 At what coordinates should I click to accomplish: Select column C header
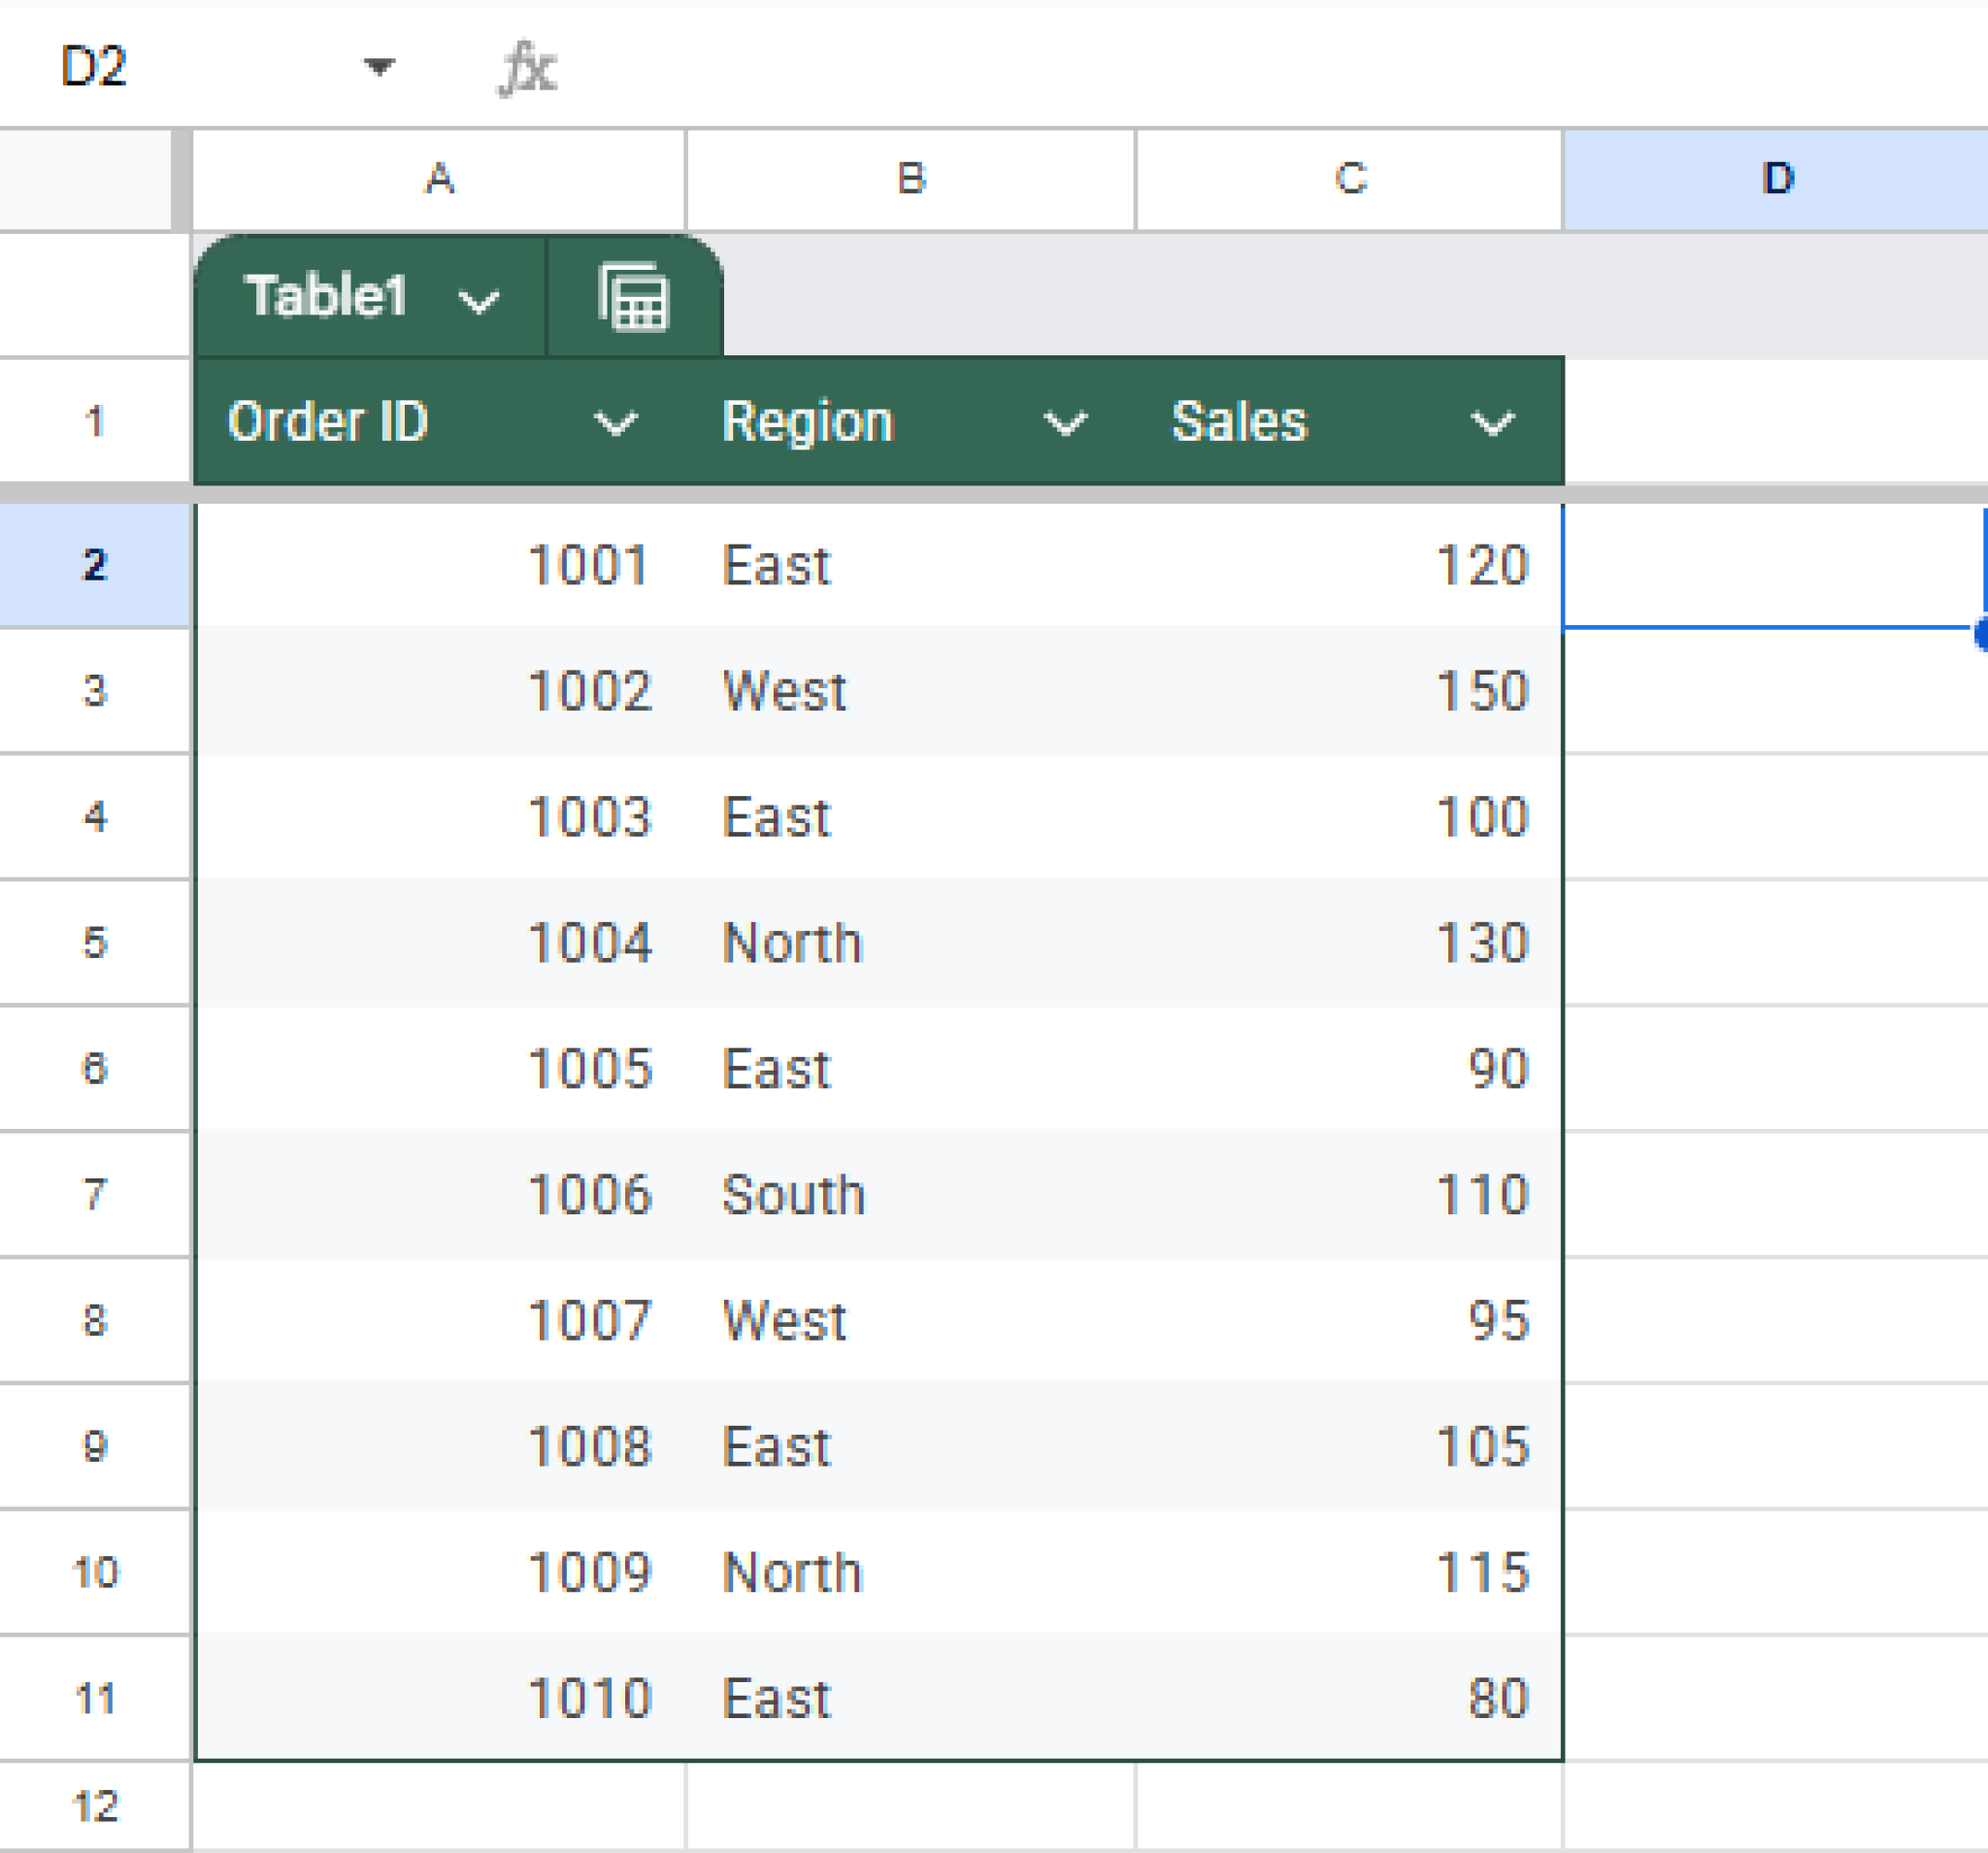pos(1349,180)
